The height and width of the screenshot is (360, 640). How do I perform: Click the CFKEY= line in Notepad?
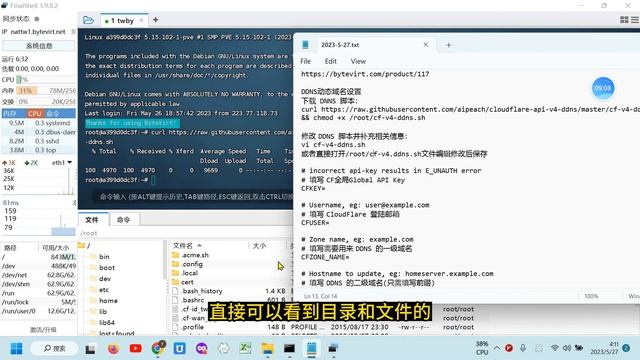tap(313, 189)
